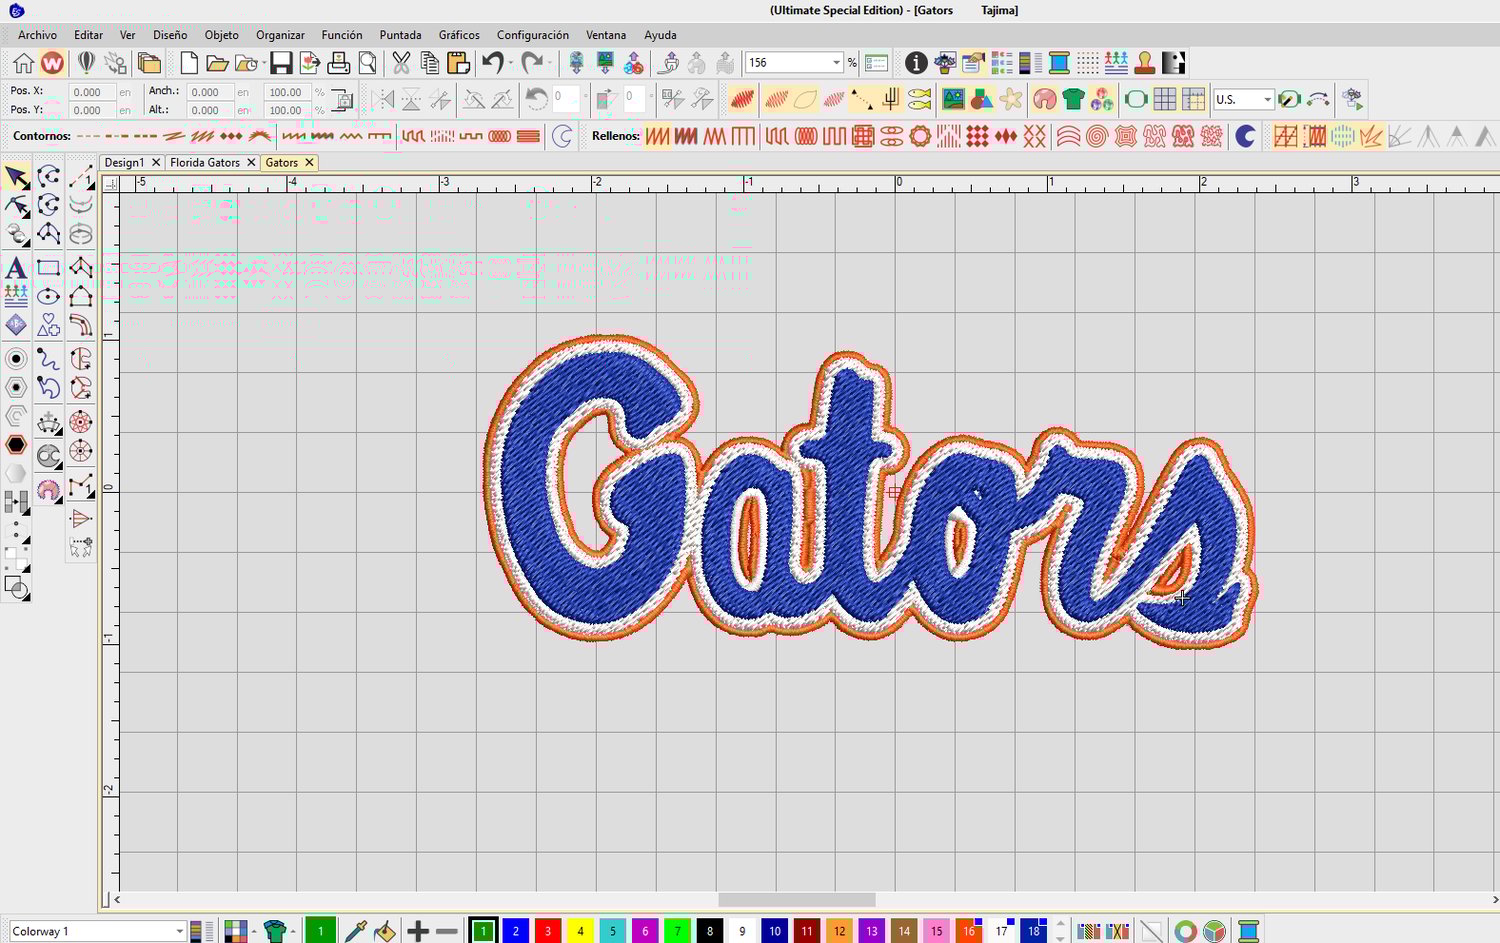This screenshot has height=943, width=1500.
Task: Click the green T-shirt product icon
Action: point(1073,99)
